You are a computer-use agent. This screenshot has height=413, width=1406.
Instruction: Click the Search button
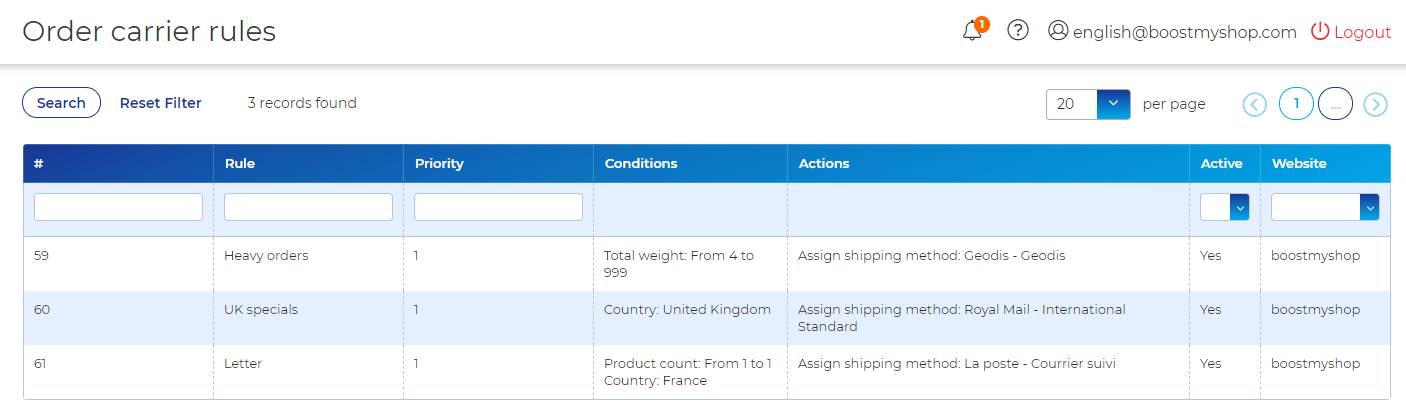pos(61,103)
